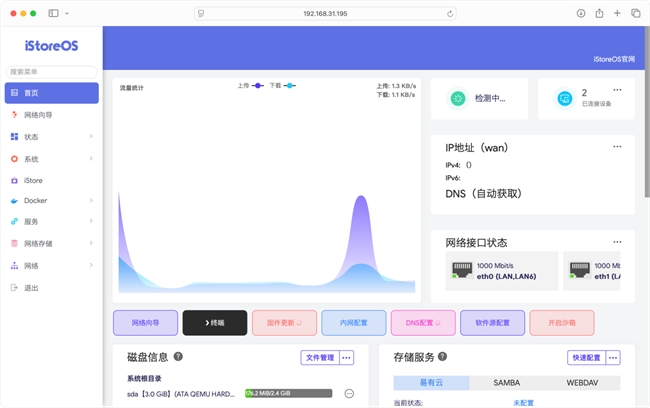The image size is (650, 408).
Task: Open the more menu beside 文件管理
Action: (347, 357)
